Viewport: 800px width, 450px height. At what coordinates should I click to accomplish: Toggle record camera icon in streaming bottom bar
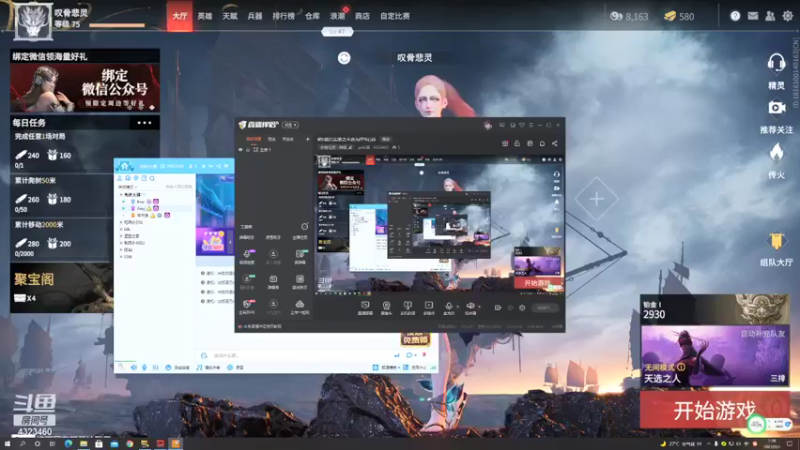click(497, 308)
